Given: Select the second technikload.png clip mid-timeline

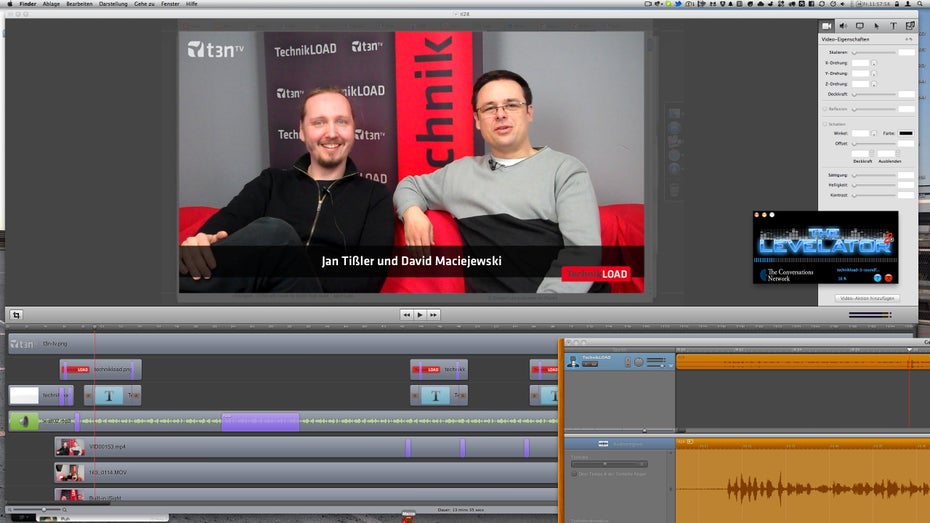Looking at the screenshot, I should coord(439,369).
